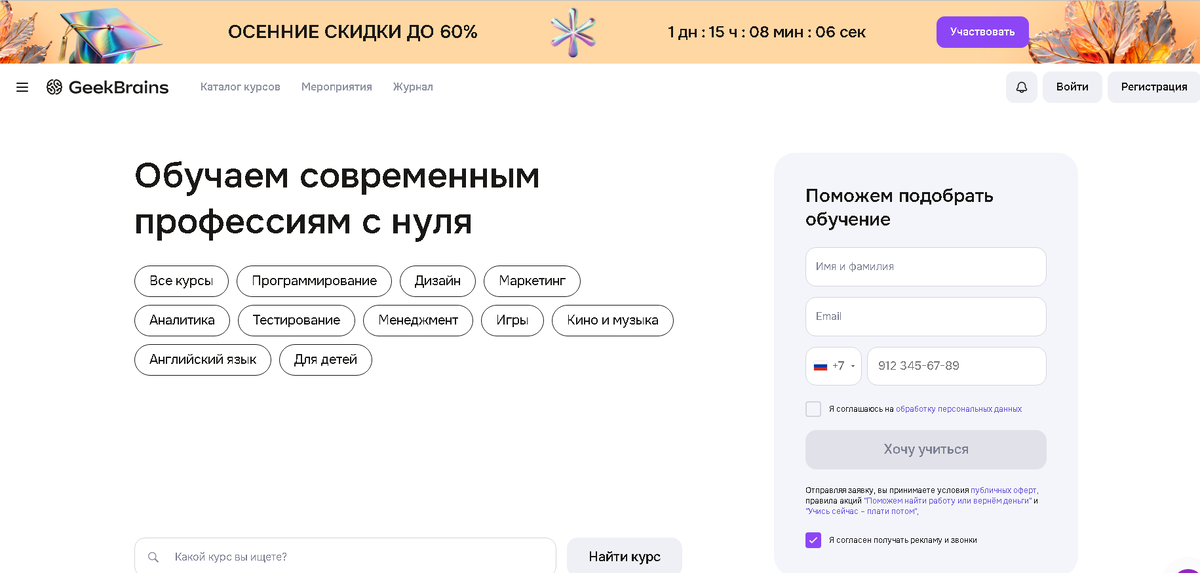1200x573 pixels.
Task: Click the Поможем подобрать обучение heading
Action: [x=900, y=207]
